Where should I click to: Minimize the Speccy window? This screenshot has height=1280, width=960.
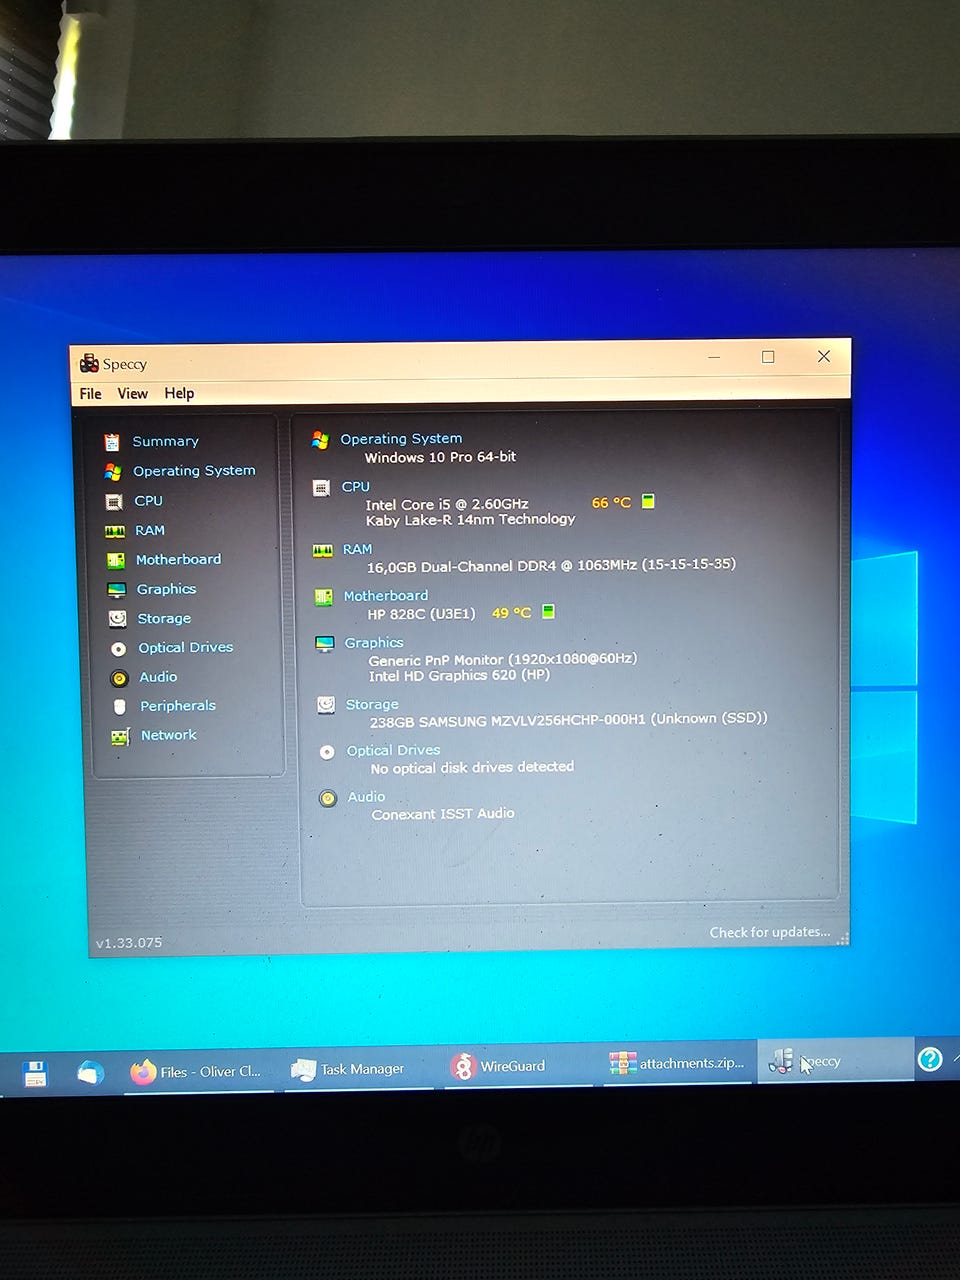pos(714,357)
